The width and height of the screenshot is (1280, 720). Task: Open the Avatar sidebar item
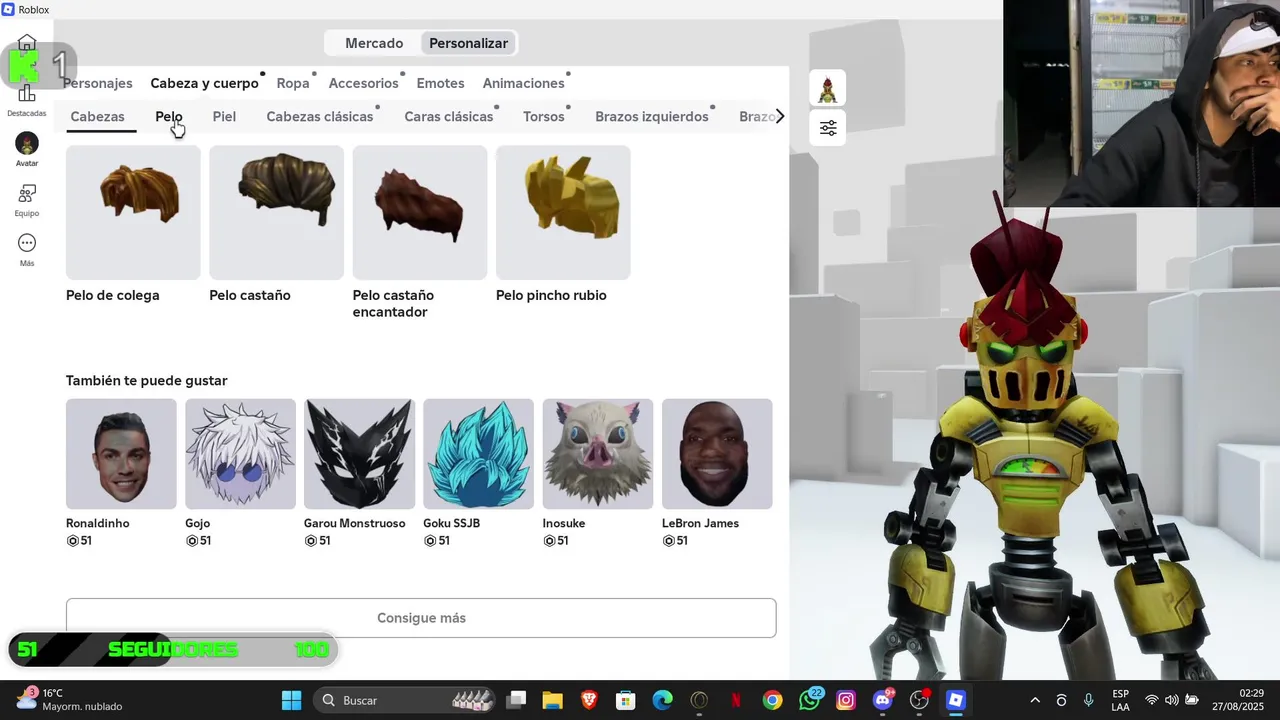[27, 150]
